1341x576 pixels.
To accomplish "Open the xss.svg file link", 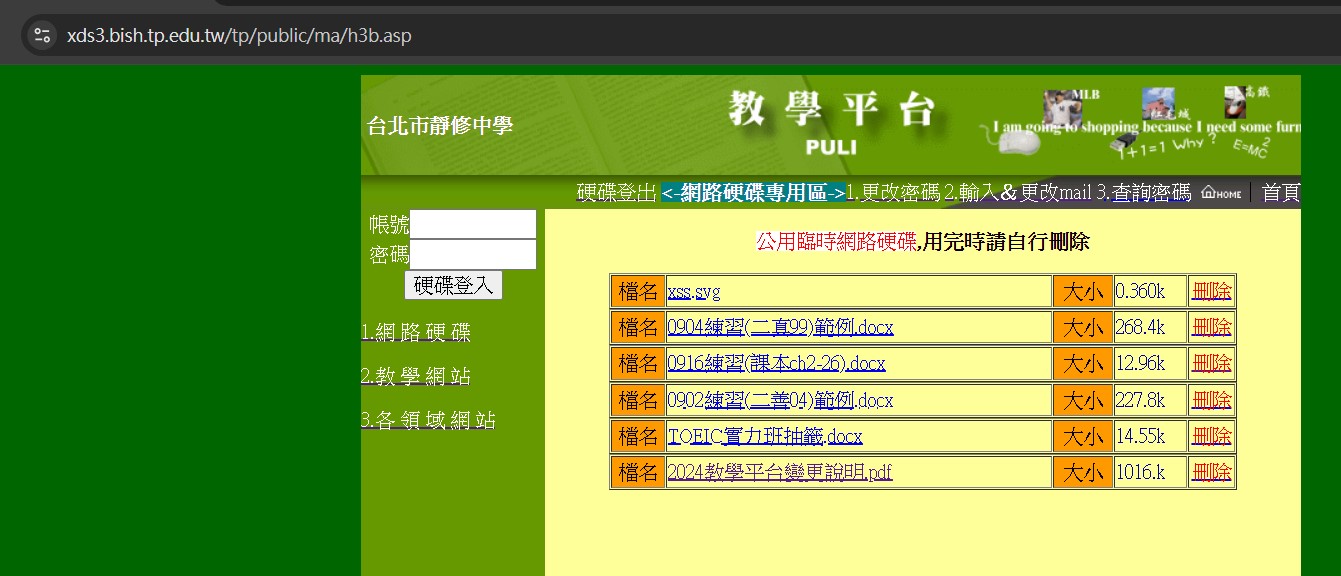I will click(694, 292).
